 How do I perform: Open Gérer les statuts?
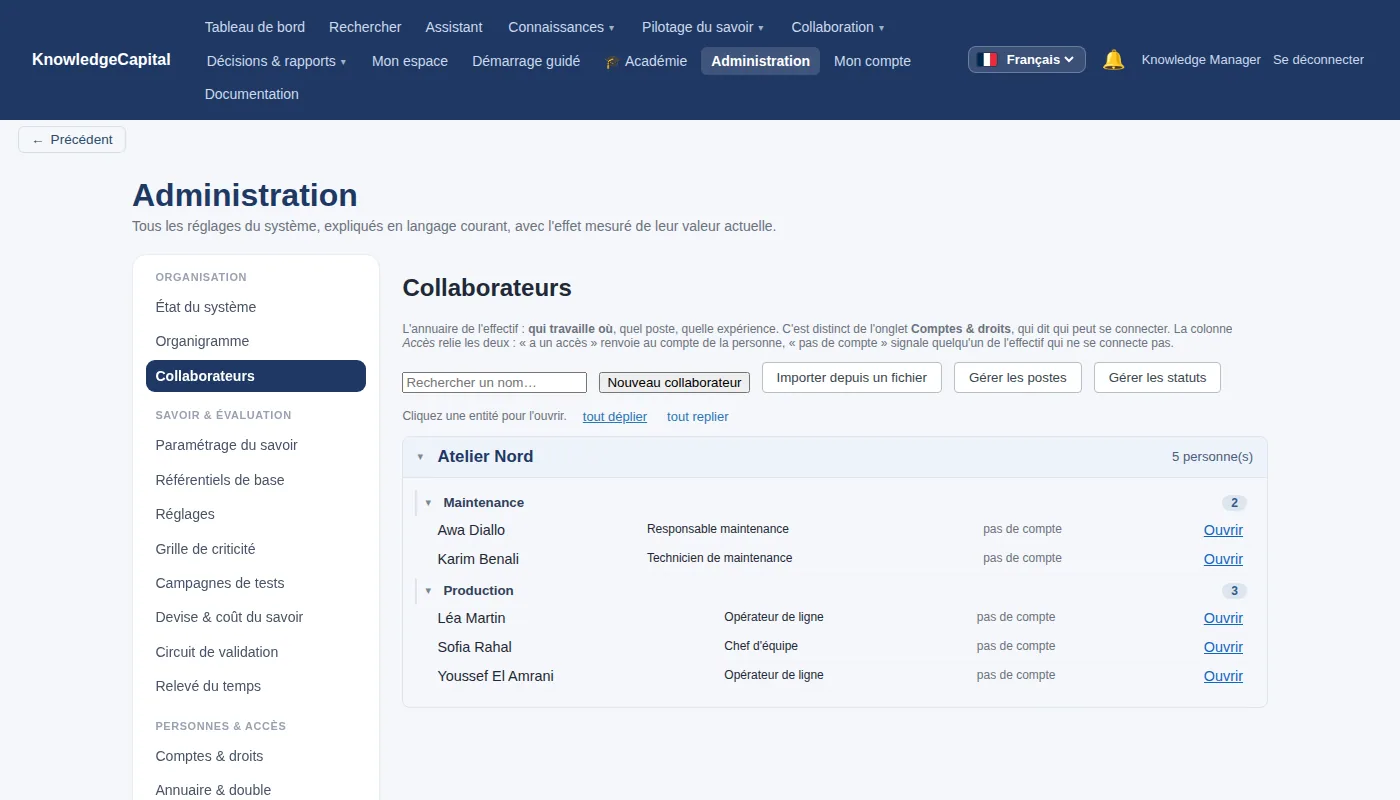1157,378
